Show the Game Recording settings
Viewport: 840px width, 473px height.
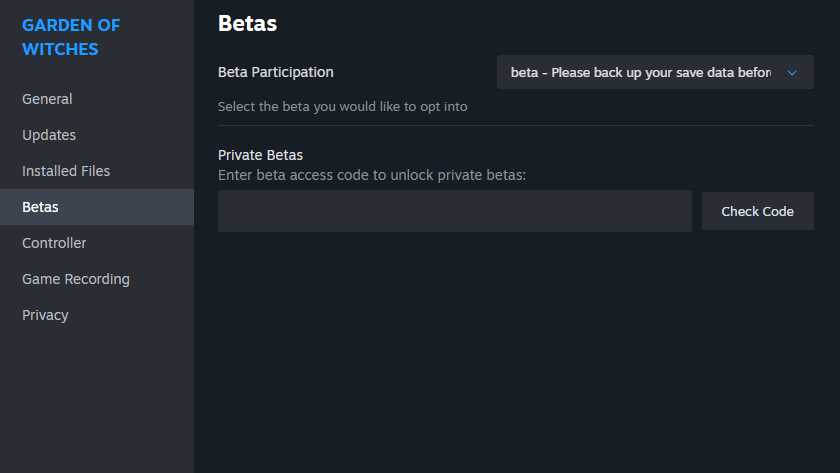(x=76, y=279)
